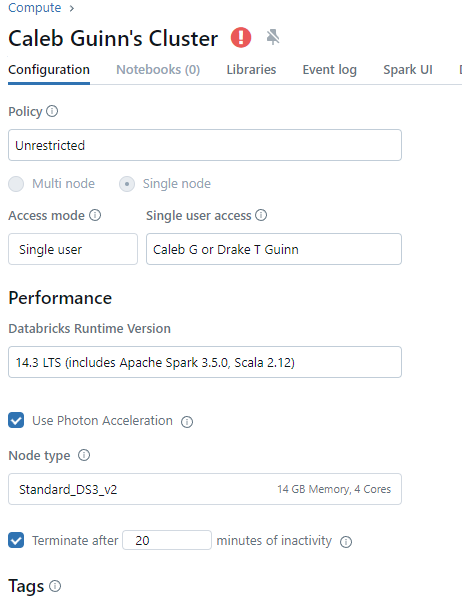
Task: Disable the Terminate after checkbox
Action: click(x=16, y=540)
